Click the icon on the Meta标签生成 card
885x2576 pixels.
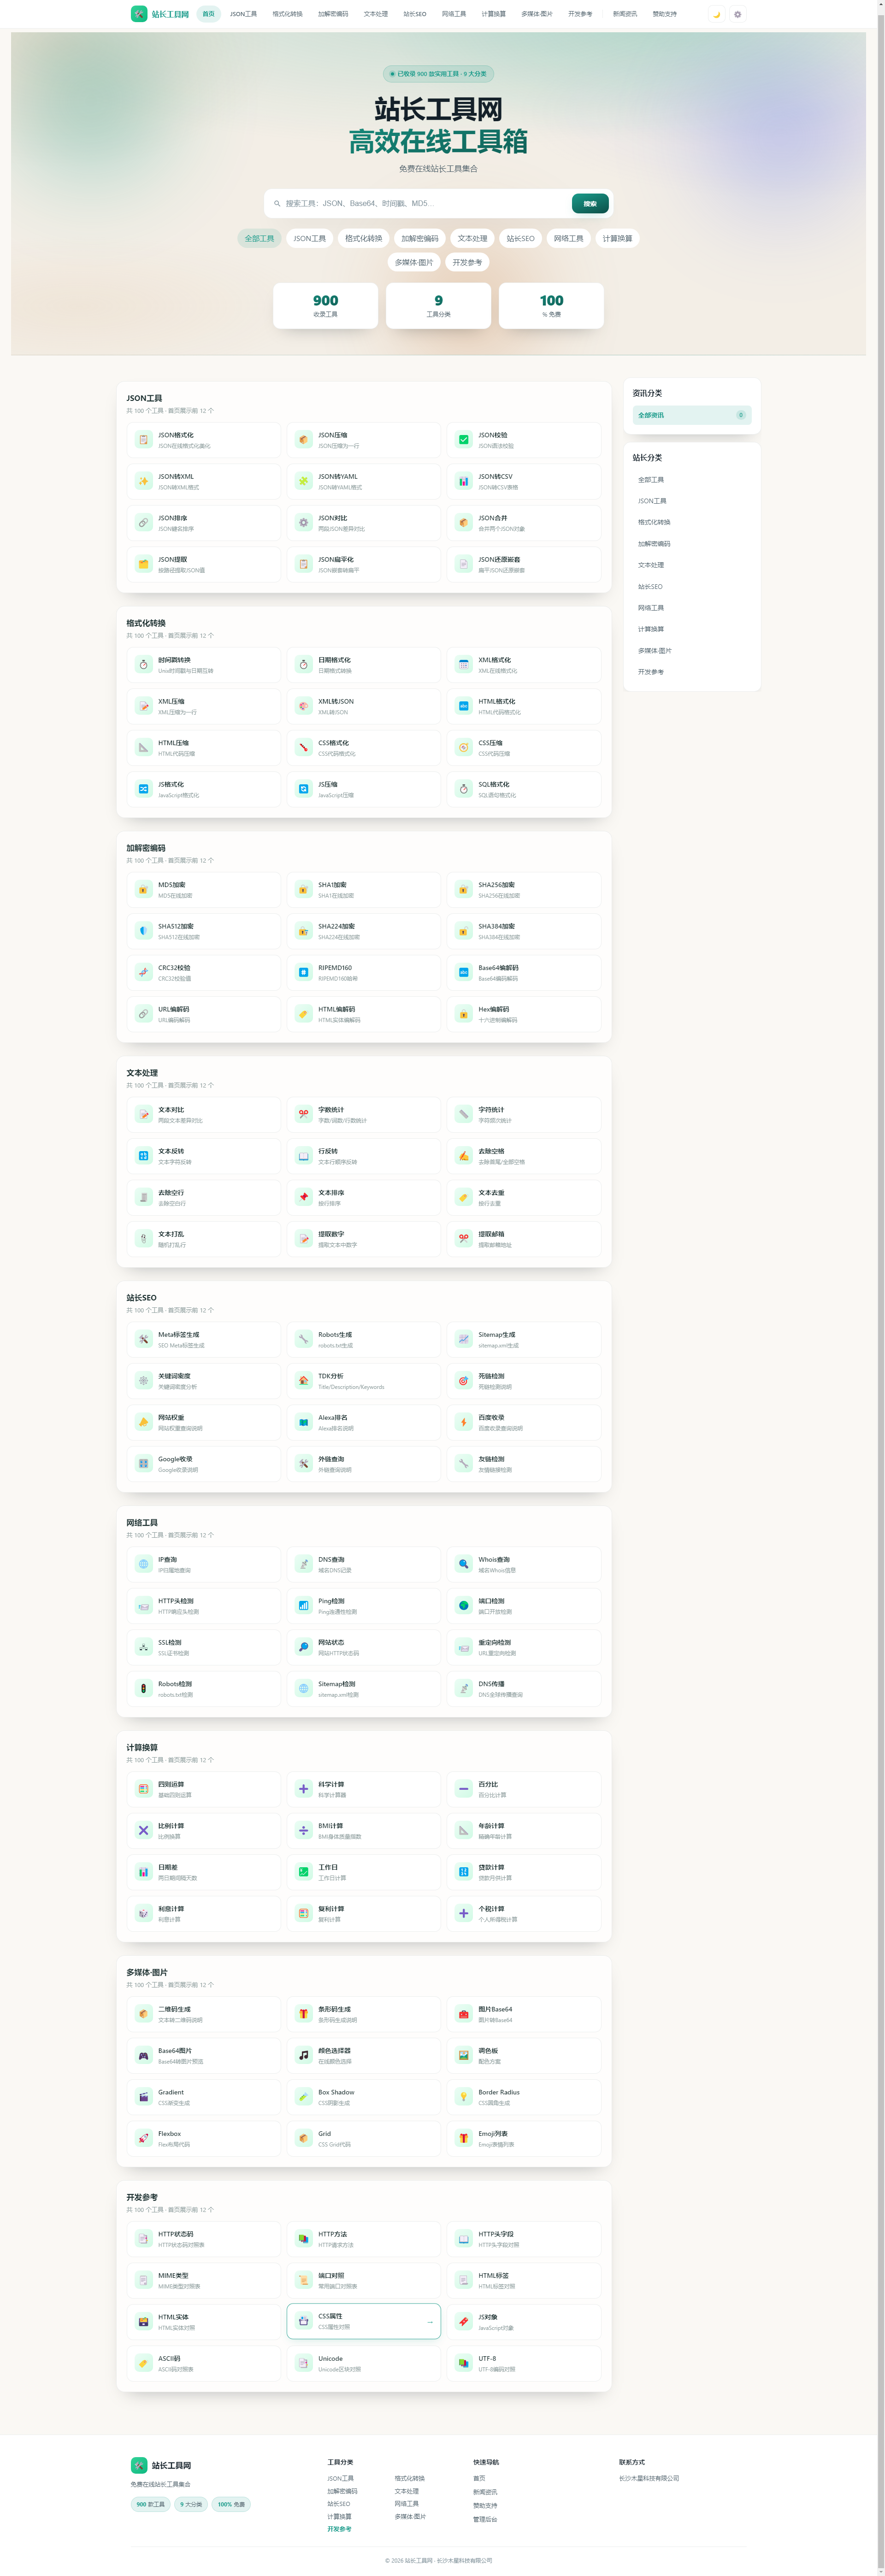point(144,1339)
